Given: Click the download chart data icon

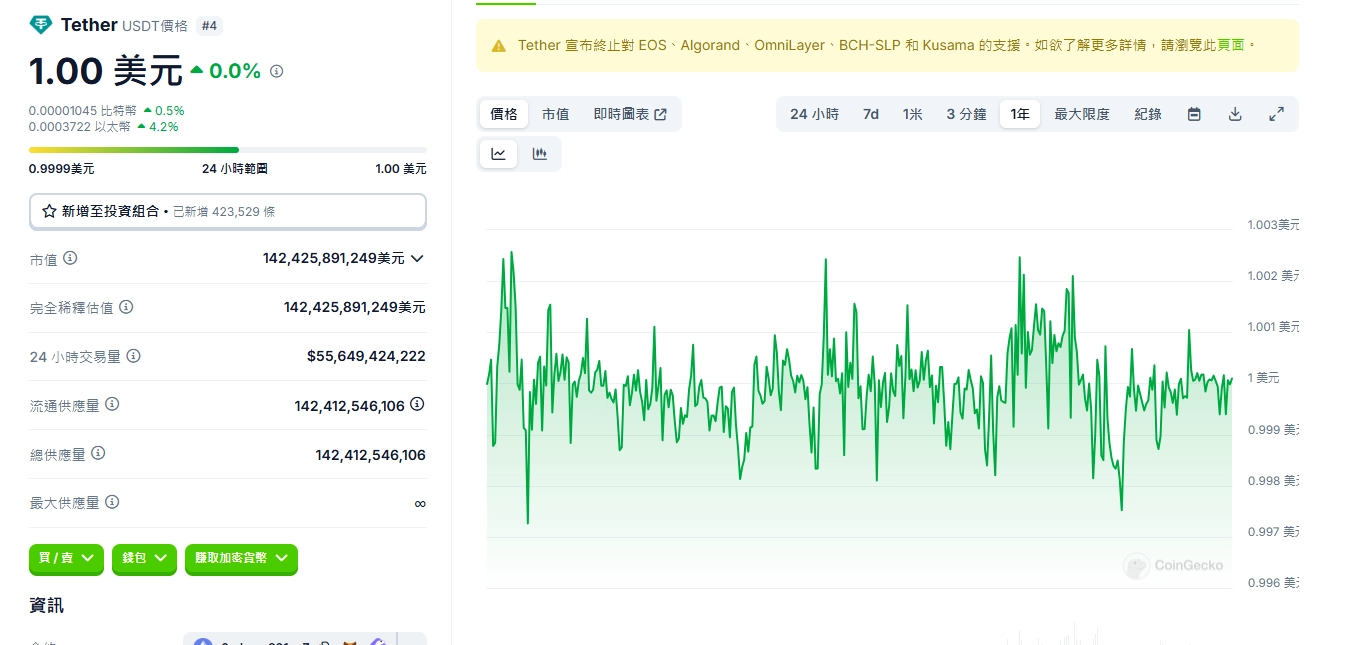Looking at the screenshot, I should pyautogui.click(x=1235, y=114).
